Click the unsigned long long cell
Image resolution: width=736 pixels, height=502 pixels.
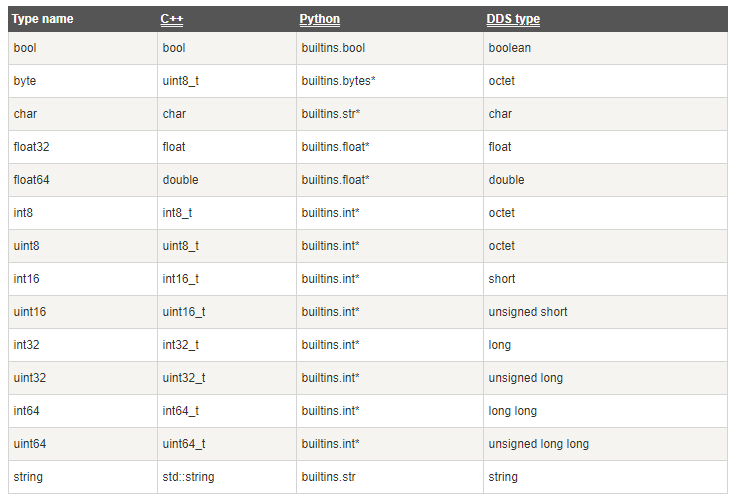point(538,444)
